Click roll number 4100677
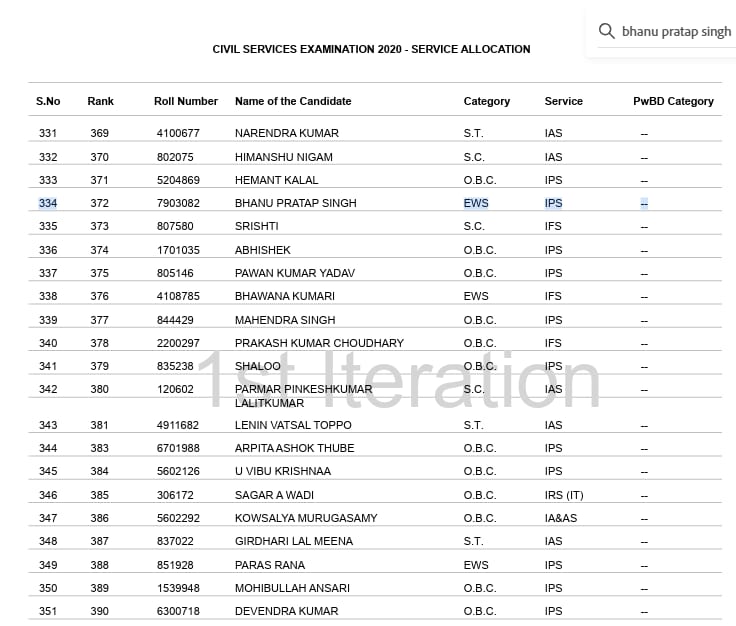The image size is (736, 626). [x=178, y=133]
